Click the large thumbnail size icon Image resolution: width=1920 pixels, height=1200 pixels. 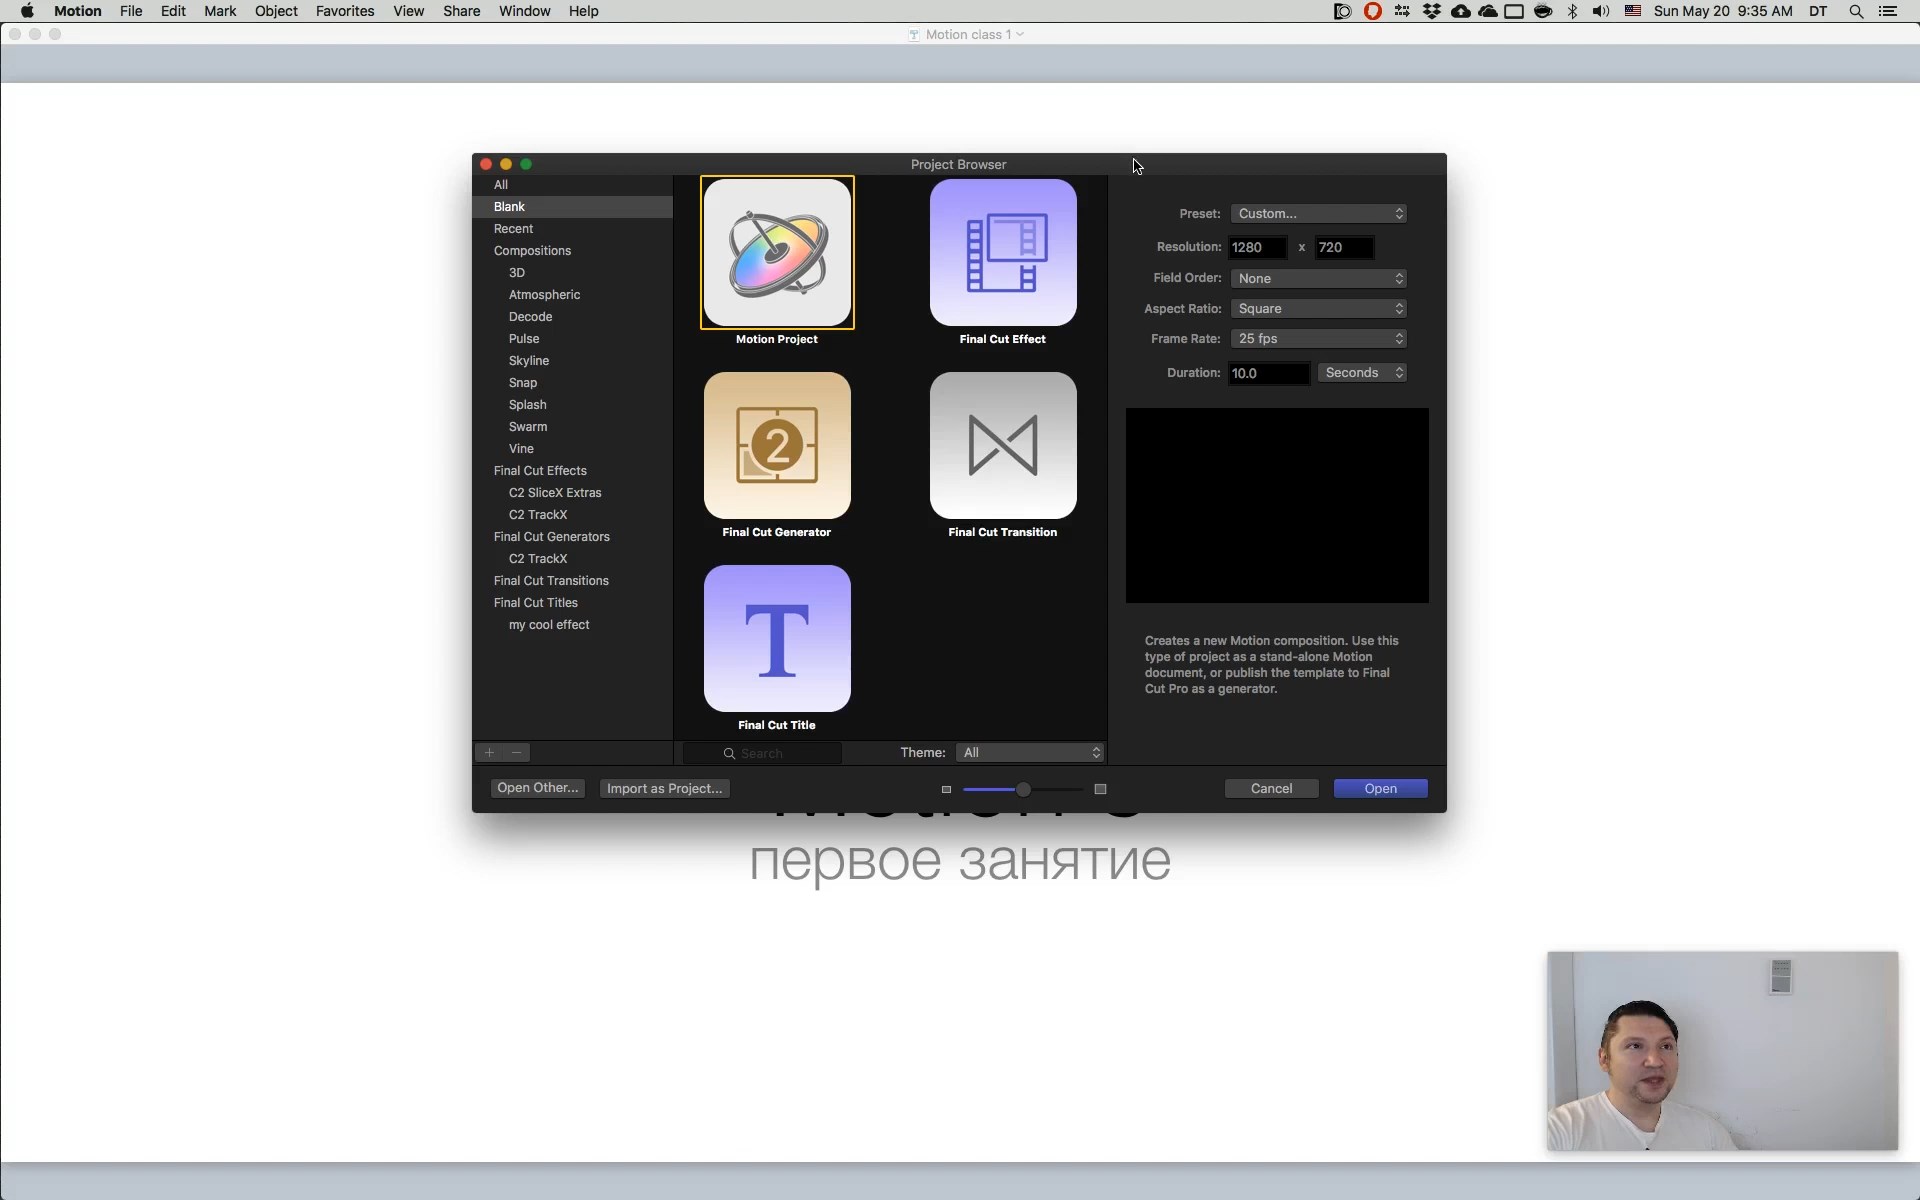coord(1100,789)
